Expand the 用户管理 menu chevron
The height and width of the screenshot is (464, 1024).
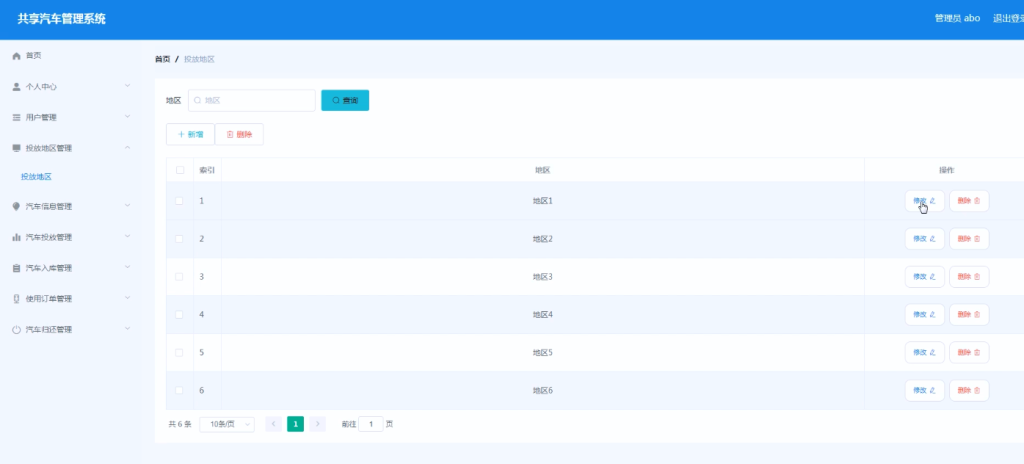pos(127,116)
